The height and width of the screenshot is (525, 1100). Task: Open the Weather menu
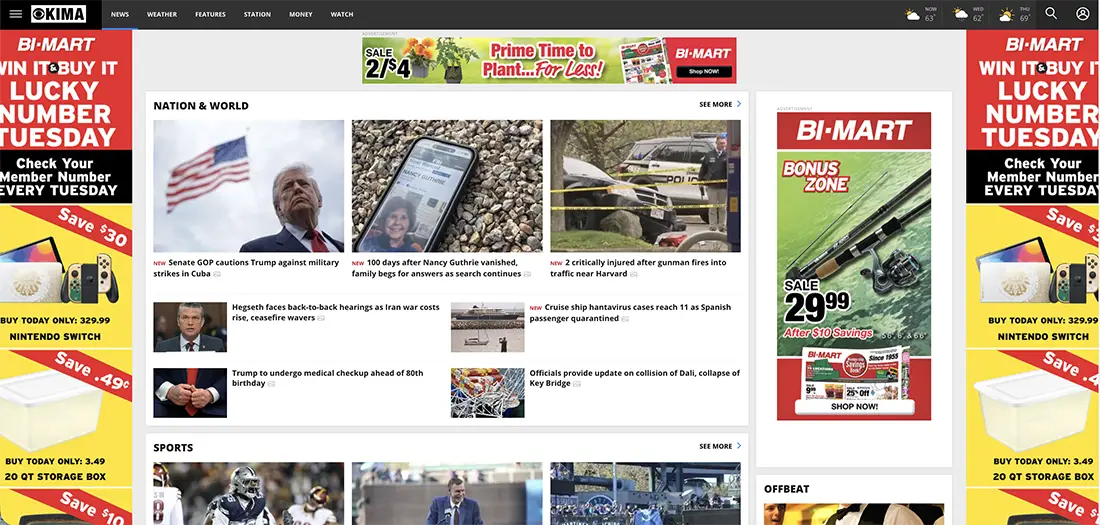162,14
